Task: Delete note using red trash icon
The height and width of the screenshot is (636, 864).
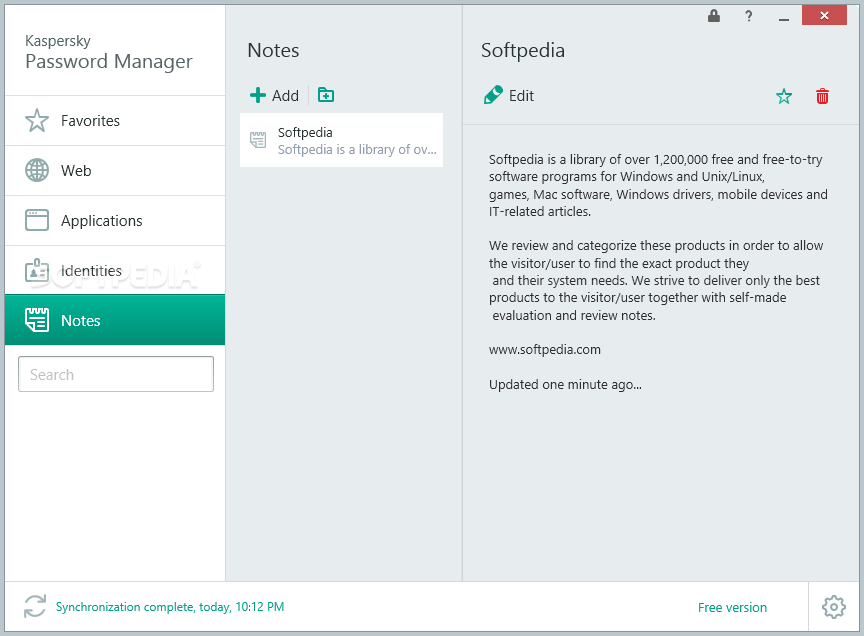Action: coord(822,96)
